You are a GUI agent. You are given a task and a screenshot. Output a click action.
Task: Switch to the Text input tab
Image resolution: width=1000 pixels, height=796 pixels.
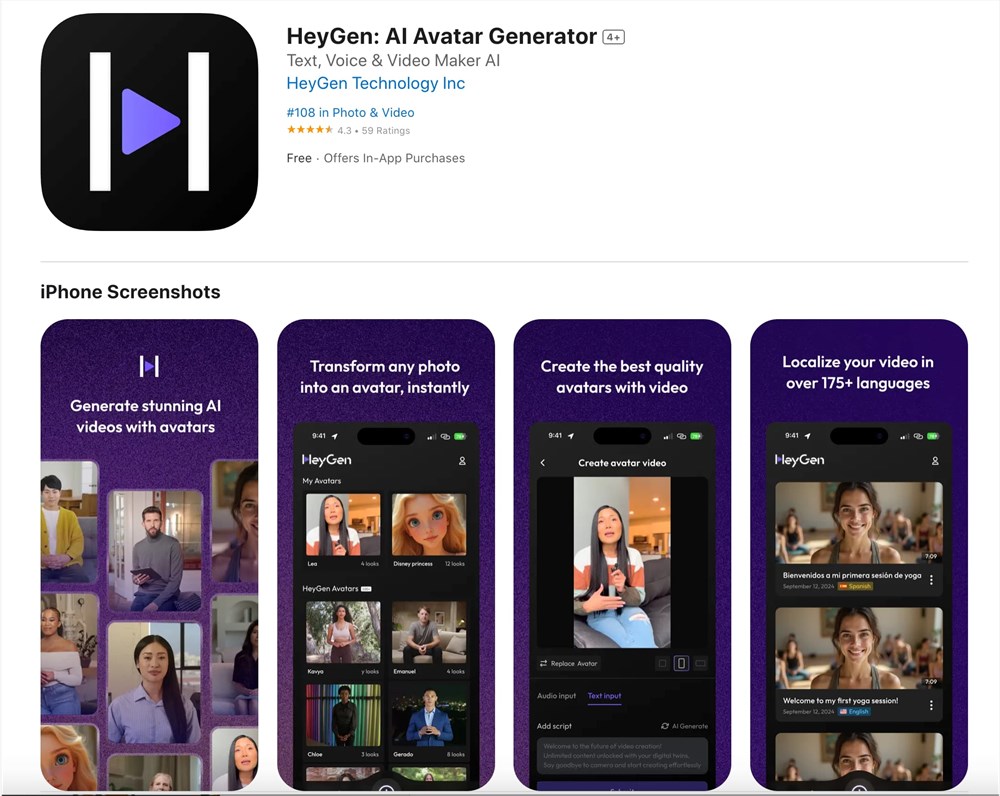604,696
